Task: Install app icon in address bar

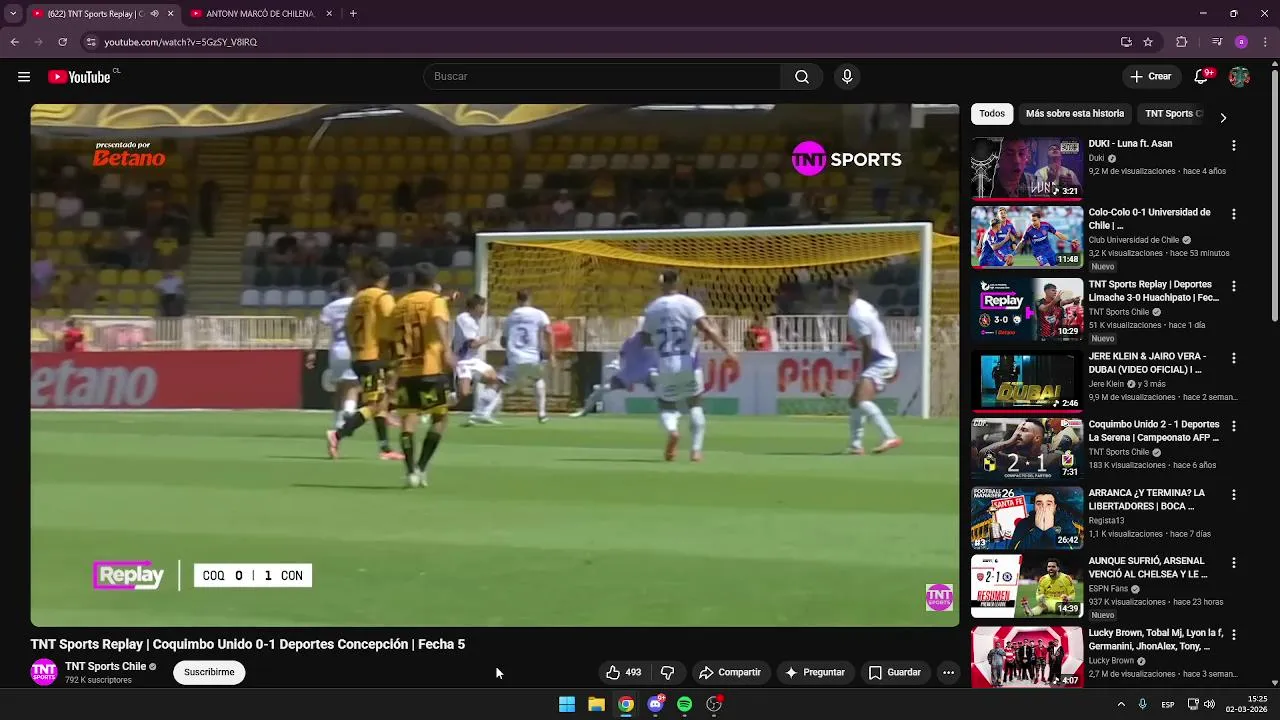Action: point(1126,42)
